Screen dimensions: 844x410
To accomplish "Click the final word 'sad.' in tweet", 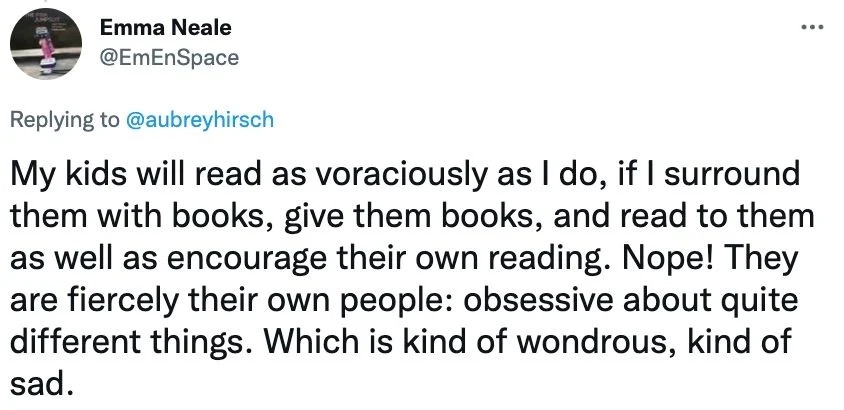I will [41, 383].
